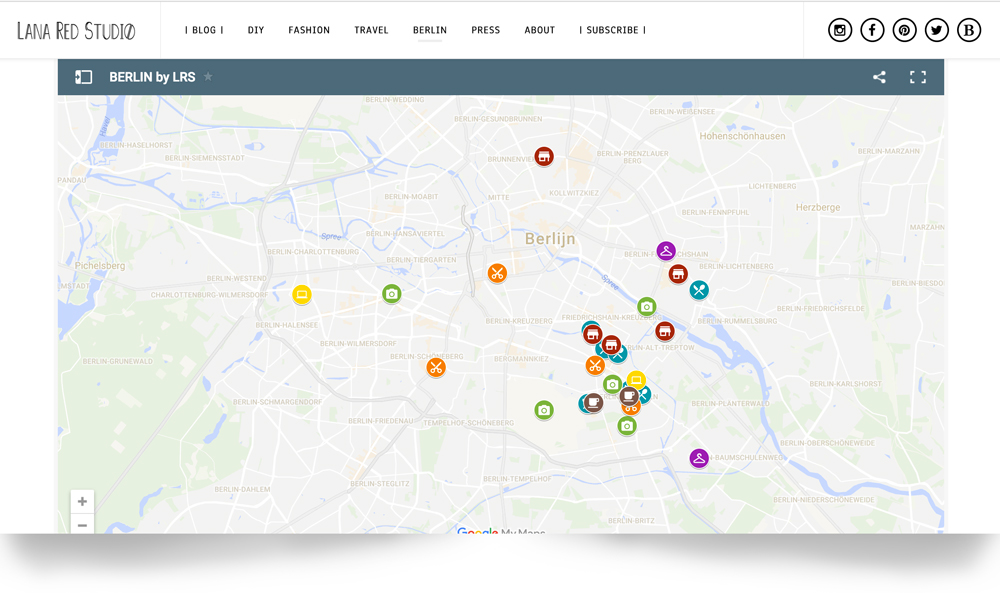The width and height of the screenshot is (1000, 593).
Task: Select lowest green camera marker in Neukölln
Action: (627, 425)
